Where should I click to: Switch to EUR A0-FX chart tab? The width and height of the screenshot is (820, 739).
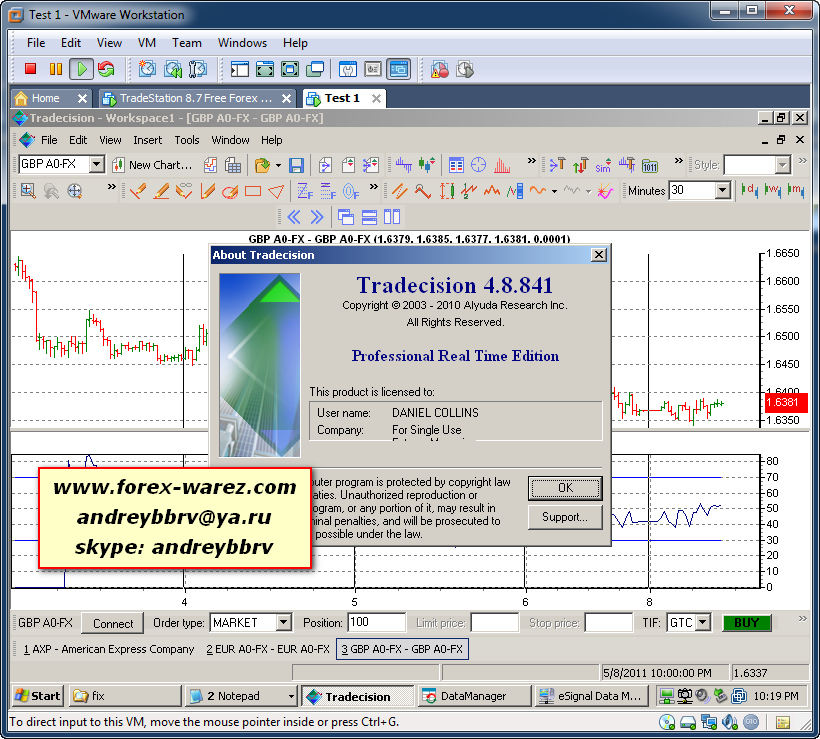(x=268, y=649)
